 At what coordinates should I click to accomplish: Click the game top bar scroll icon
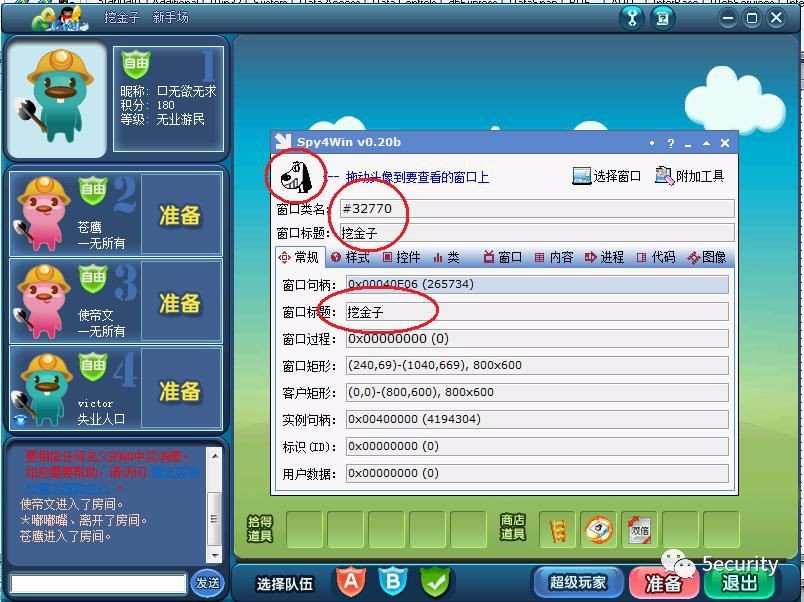(x=662, y=18)
